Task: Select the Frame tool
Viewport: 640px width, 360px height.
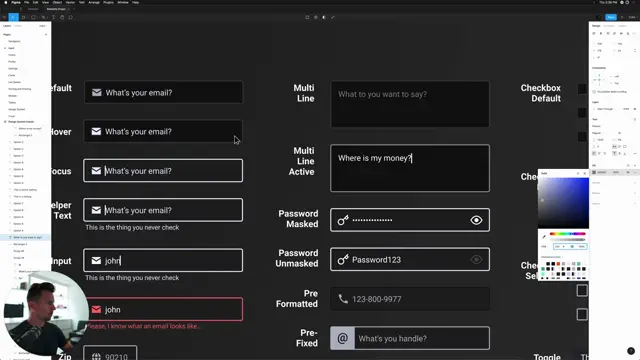Action: (x=23, y=18)
